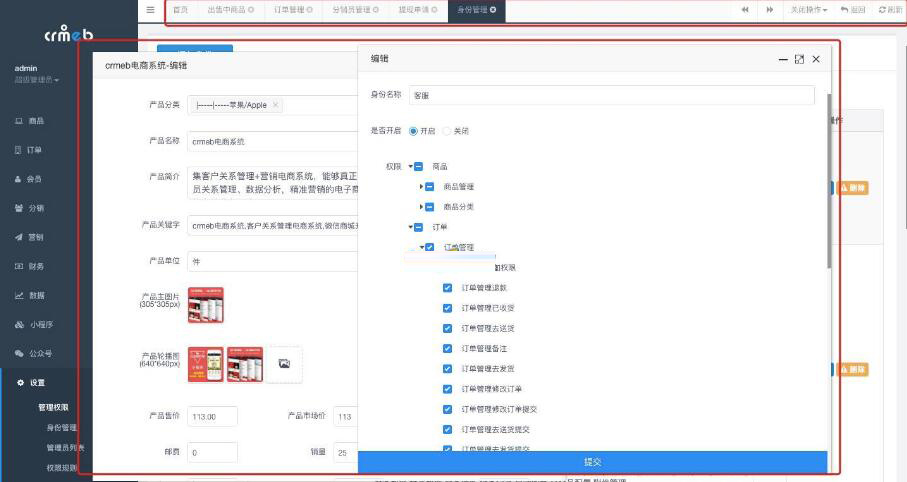Image resolution: width=907 pixels, height=482 pixels.
Task: Open 身份管理 in the sidebar submenu
Action: (61, 428)
